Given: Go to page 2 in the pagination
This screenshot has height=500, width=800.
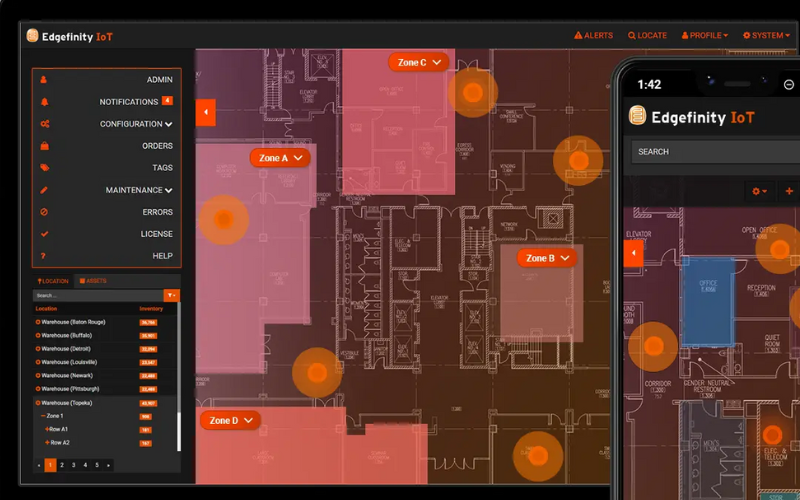Looking at the screenshot, I should click(x=62, y=465).
